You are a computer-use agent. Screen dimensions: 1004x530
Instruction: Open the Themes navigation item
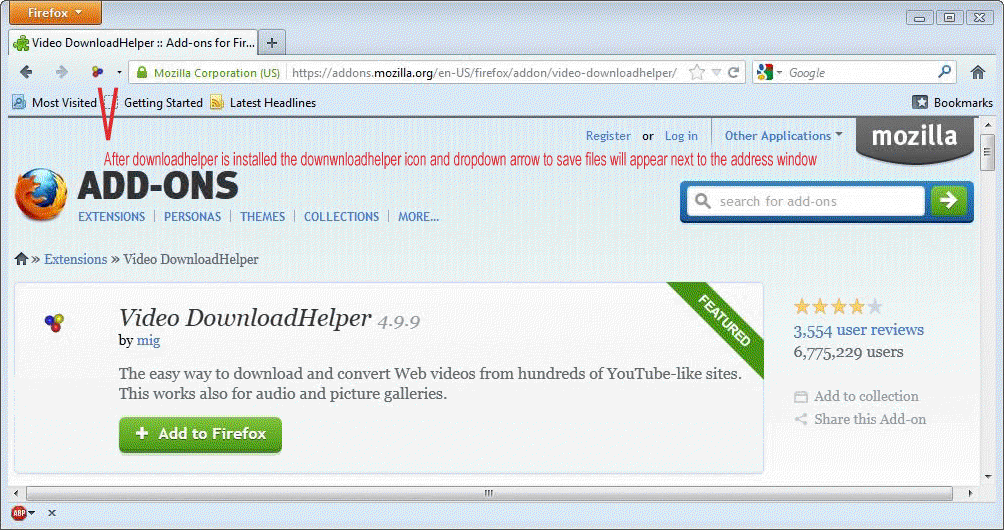coord(262,217)
